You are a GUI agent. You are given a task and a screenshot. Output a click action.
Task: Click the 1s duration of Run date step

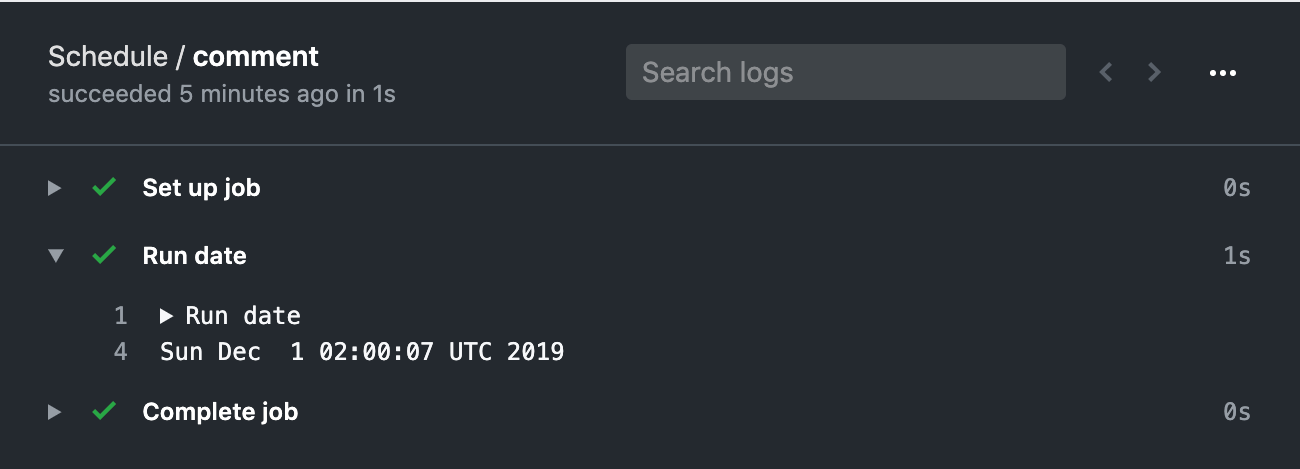(1237, 256)
